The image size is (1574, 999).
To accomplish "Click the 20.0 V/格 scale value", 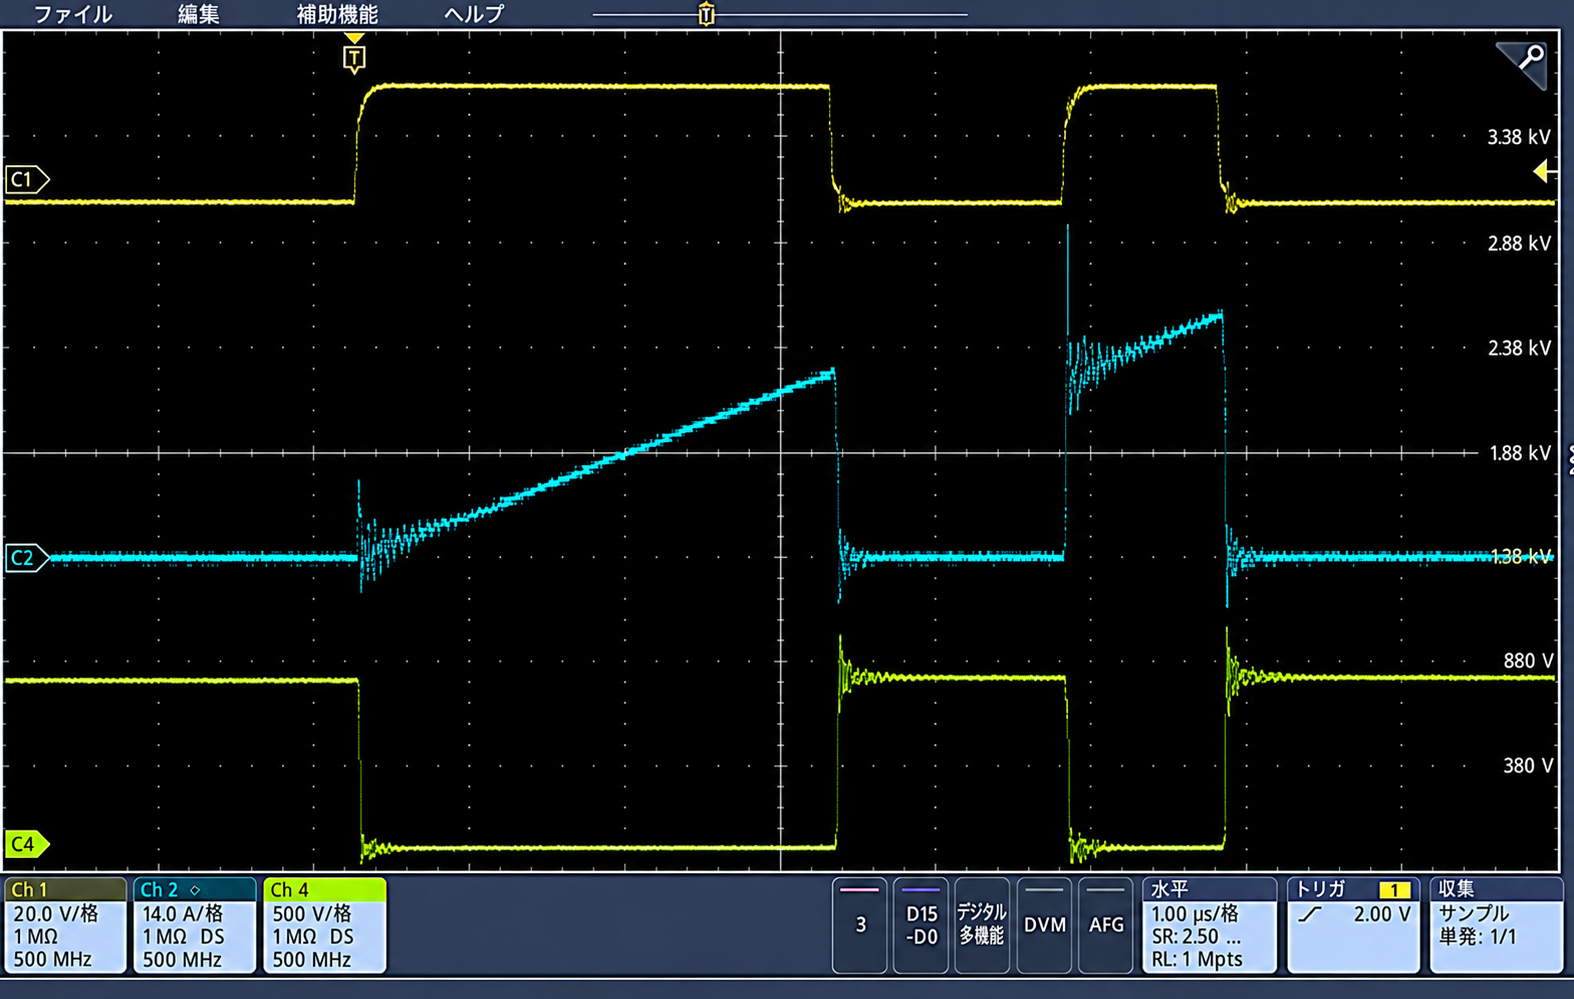I will click(56, 913).
